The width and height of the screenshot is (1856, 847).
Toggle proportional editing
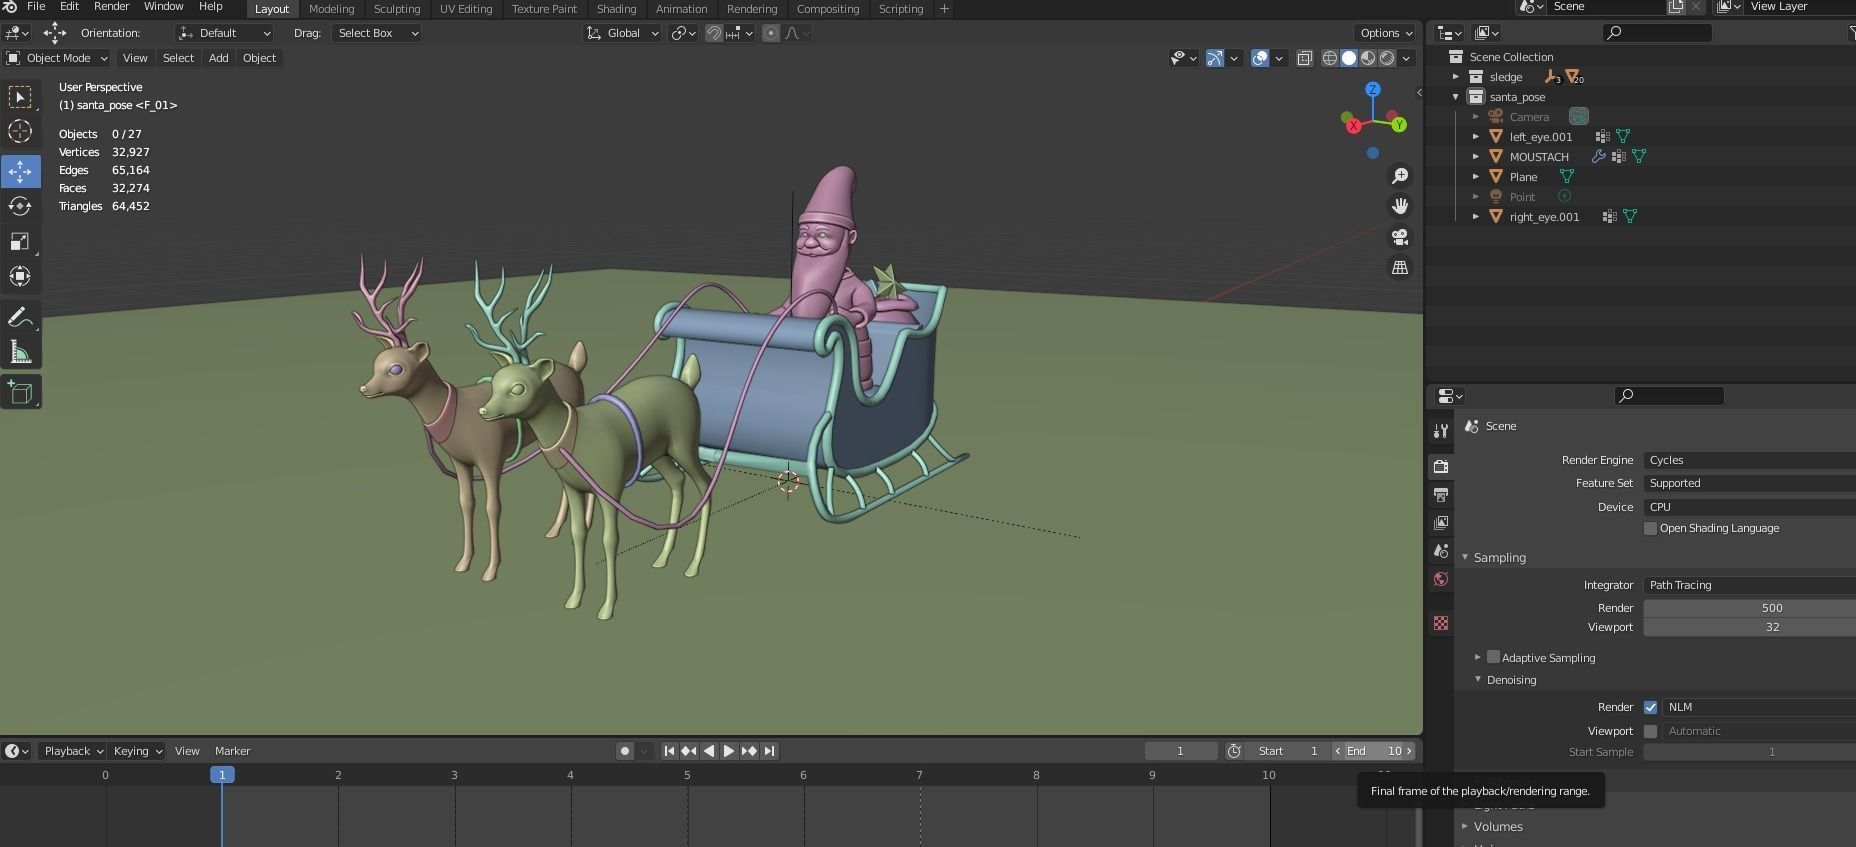771,33
